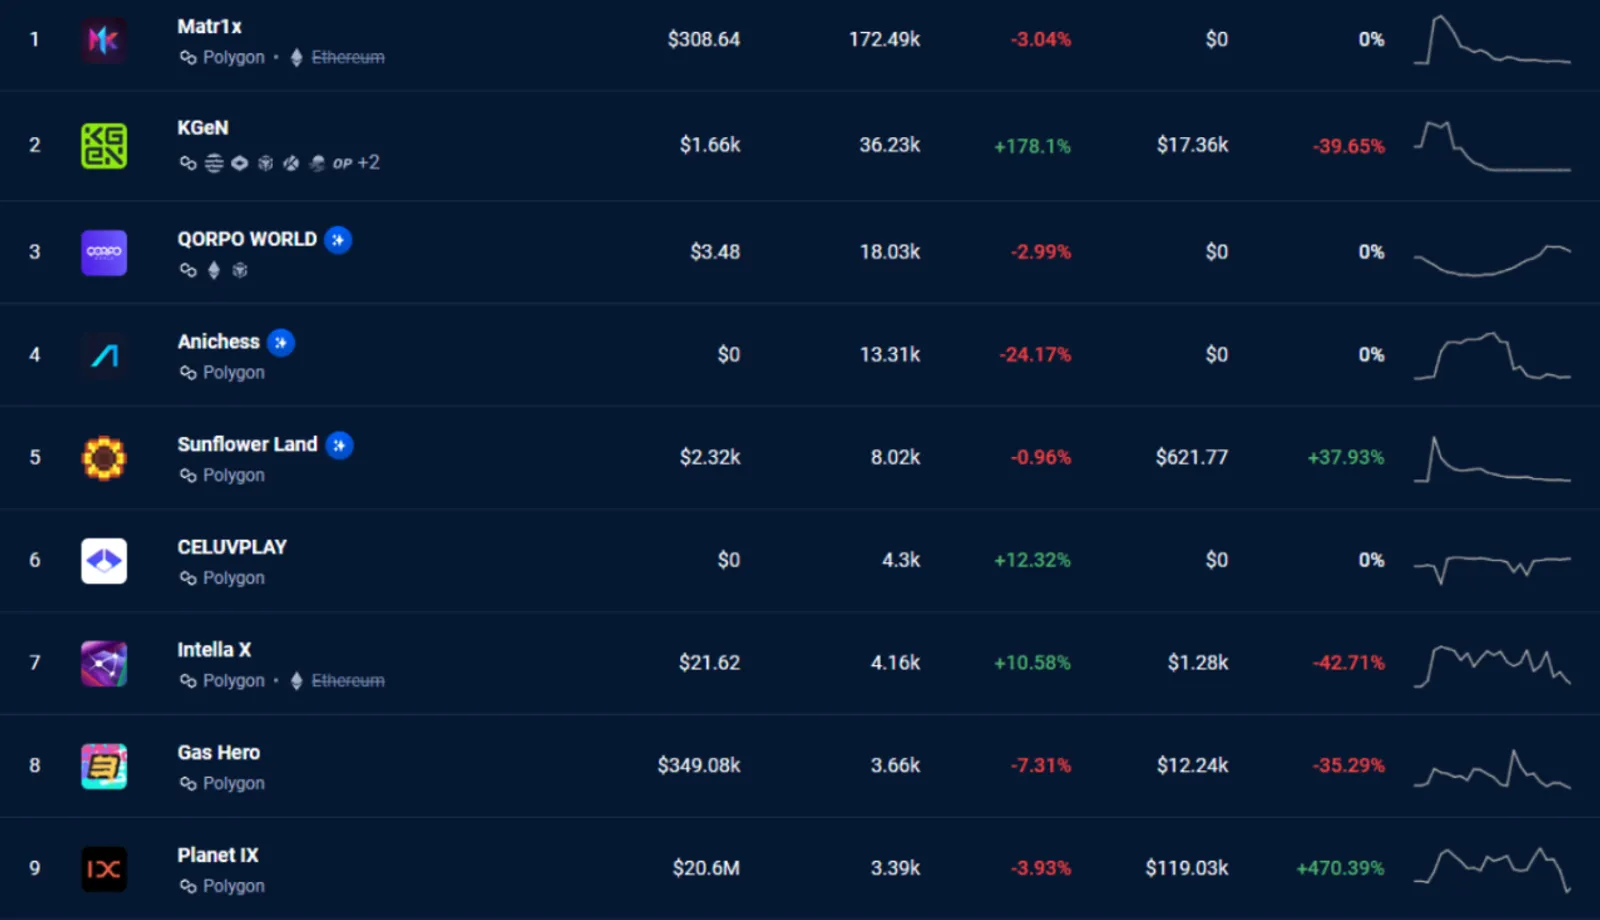Open the Intella X name link

click(214, 650)
